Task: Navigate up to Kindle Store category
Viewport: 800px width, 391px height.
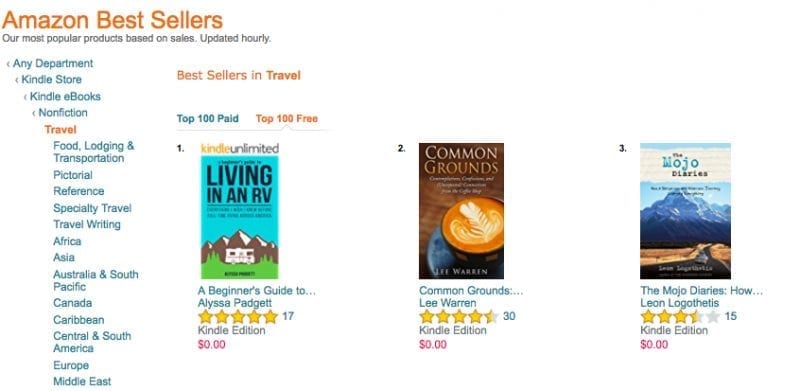Action: pos(52,80)
